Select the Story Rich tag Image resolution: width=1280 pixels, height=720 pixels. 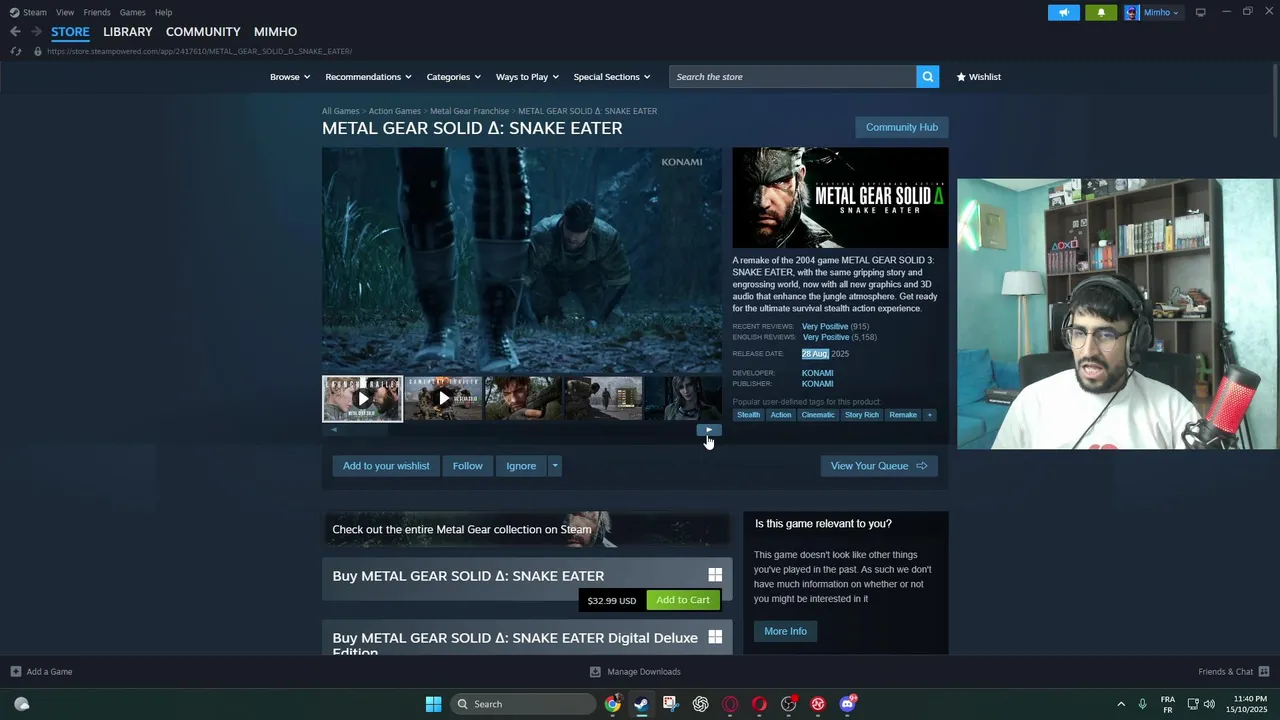(861, 415)
